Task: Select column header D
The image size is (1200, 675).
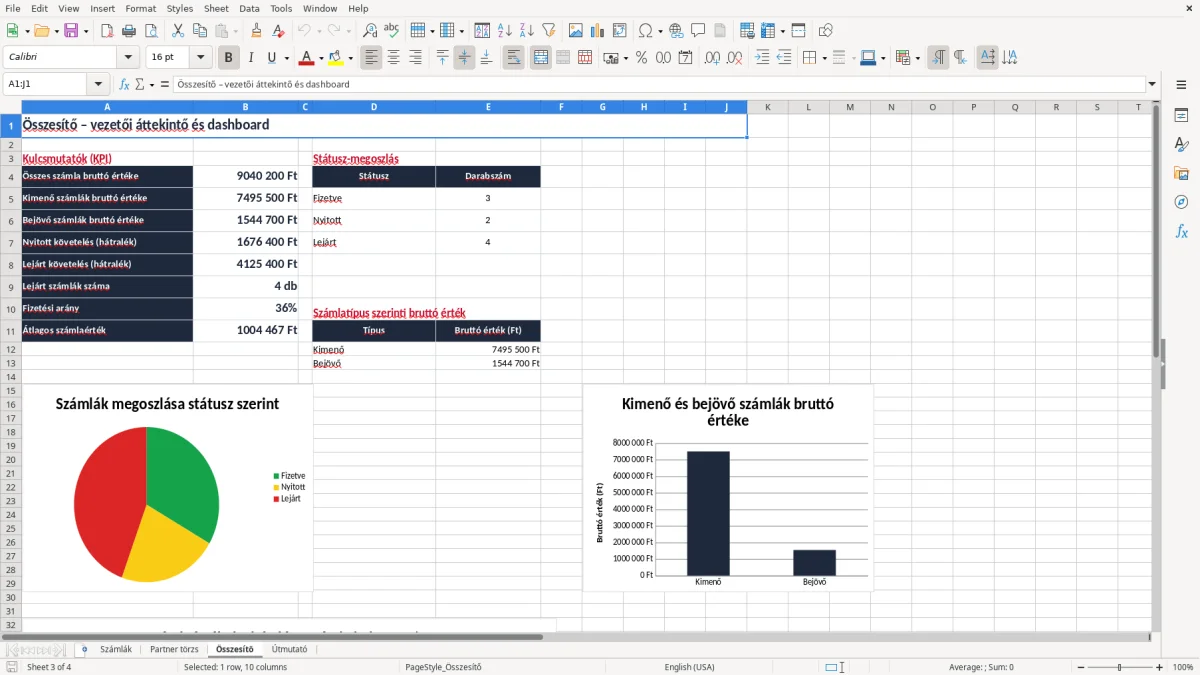Action: click(x=373, y=107)
